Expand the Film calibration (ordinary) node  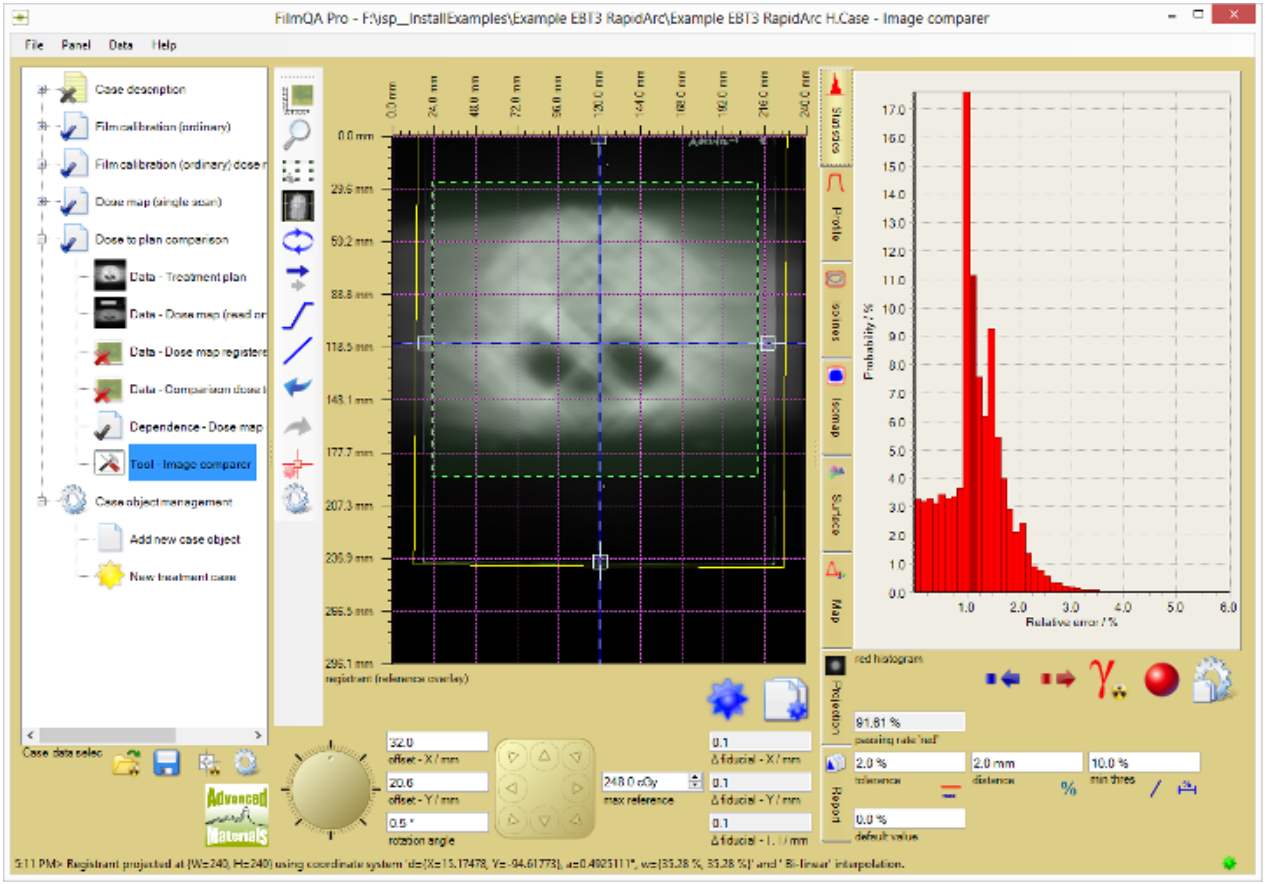42,127
